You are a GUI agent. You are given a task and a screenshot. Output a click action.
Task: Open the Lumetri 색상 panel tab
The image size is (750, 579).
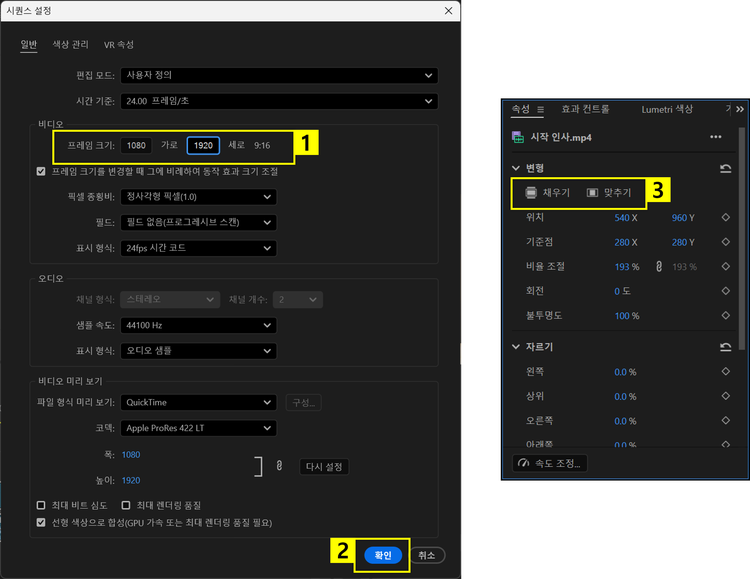667,109
